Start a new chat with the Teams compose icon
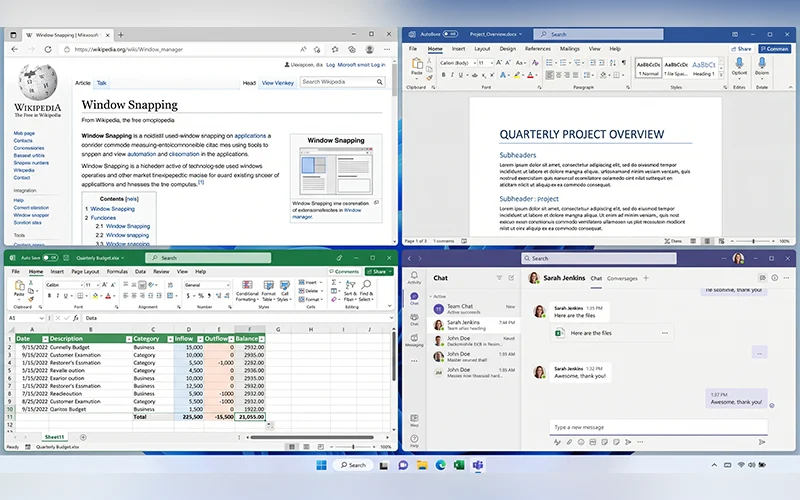The image size is (800, 500). coord(511,278)
